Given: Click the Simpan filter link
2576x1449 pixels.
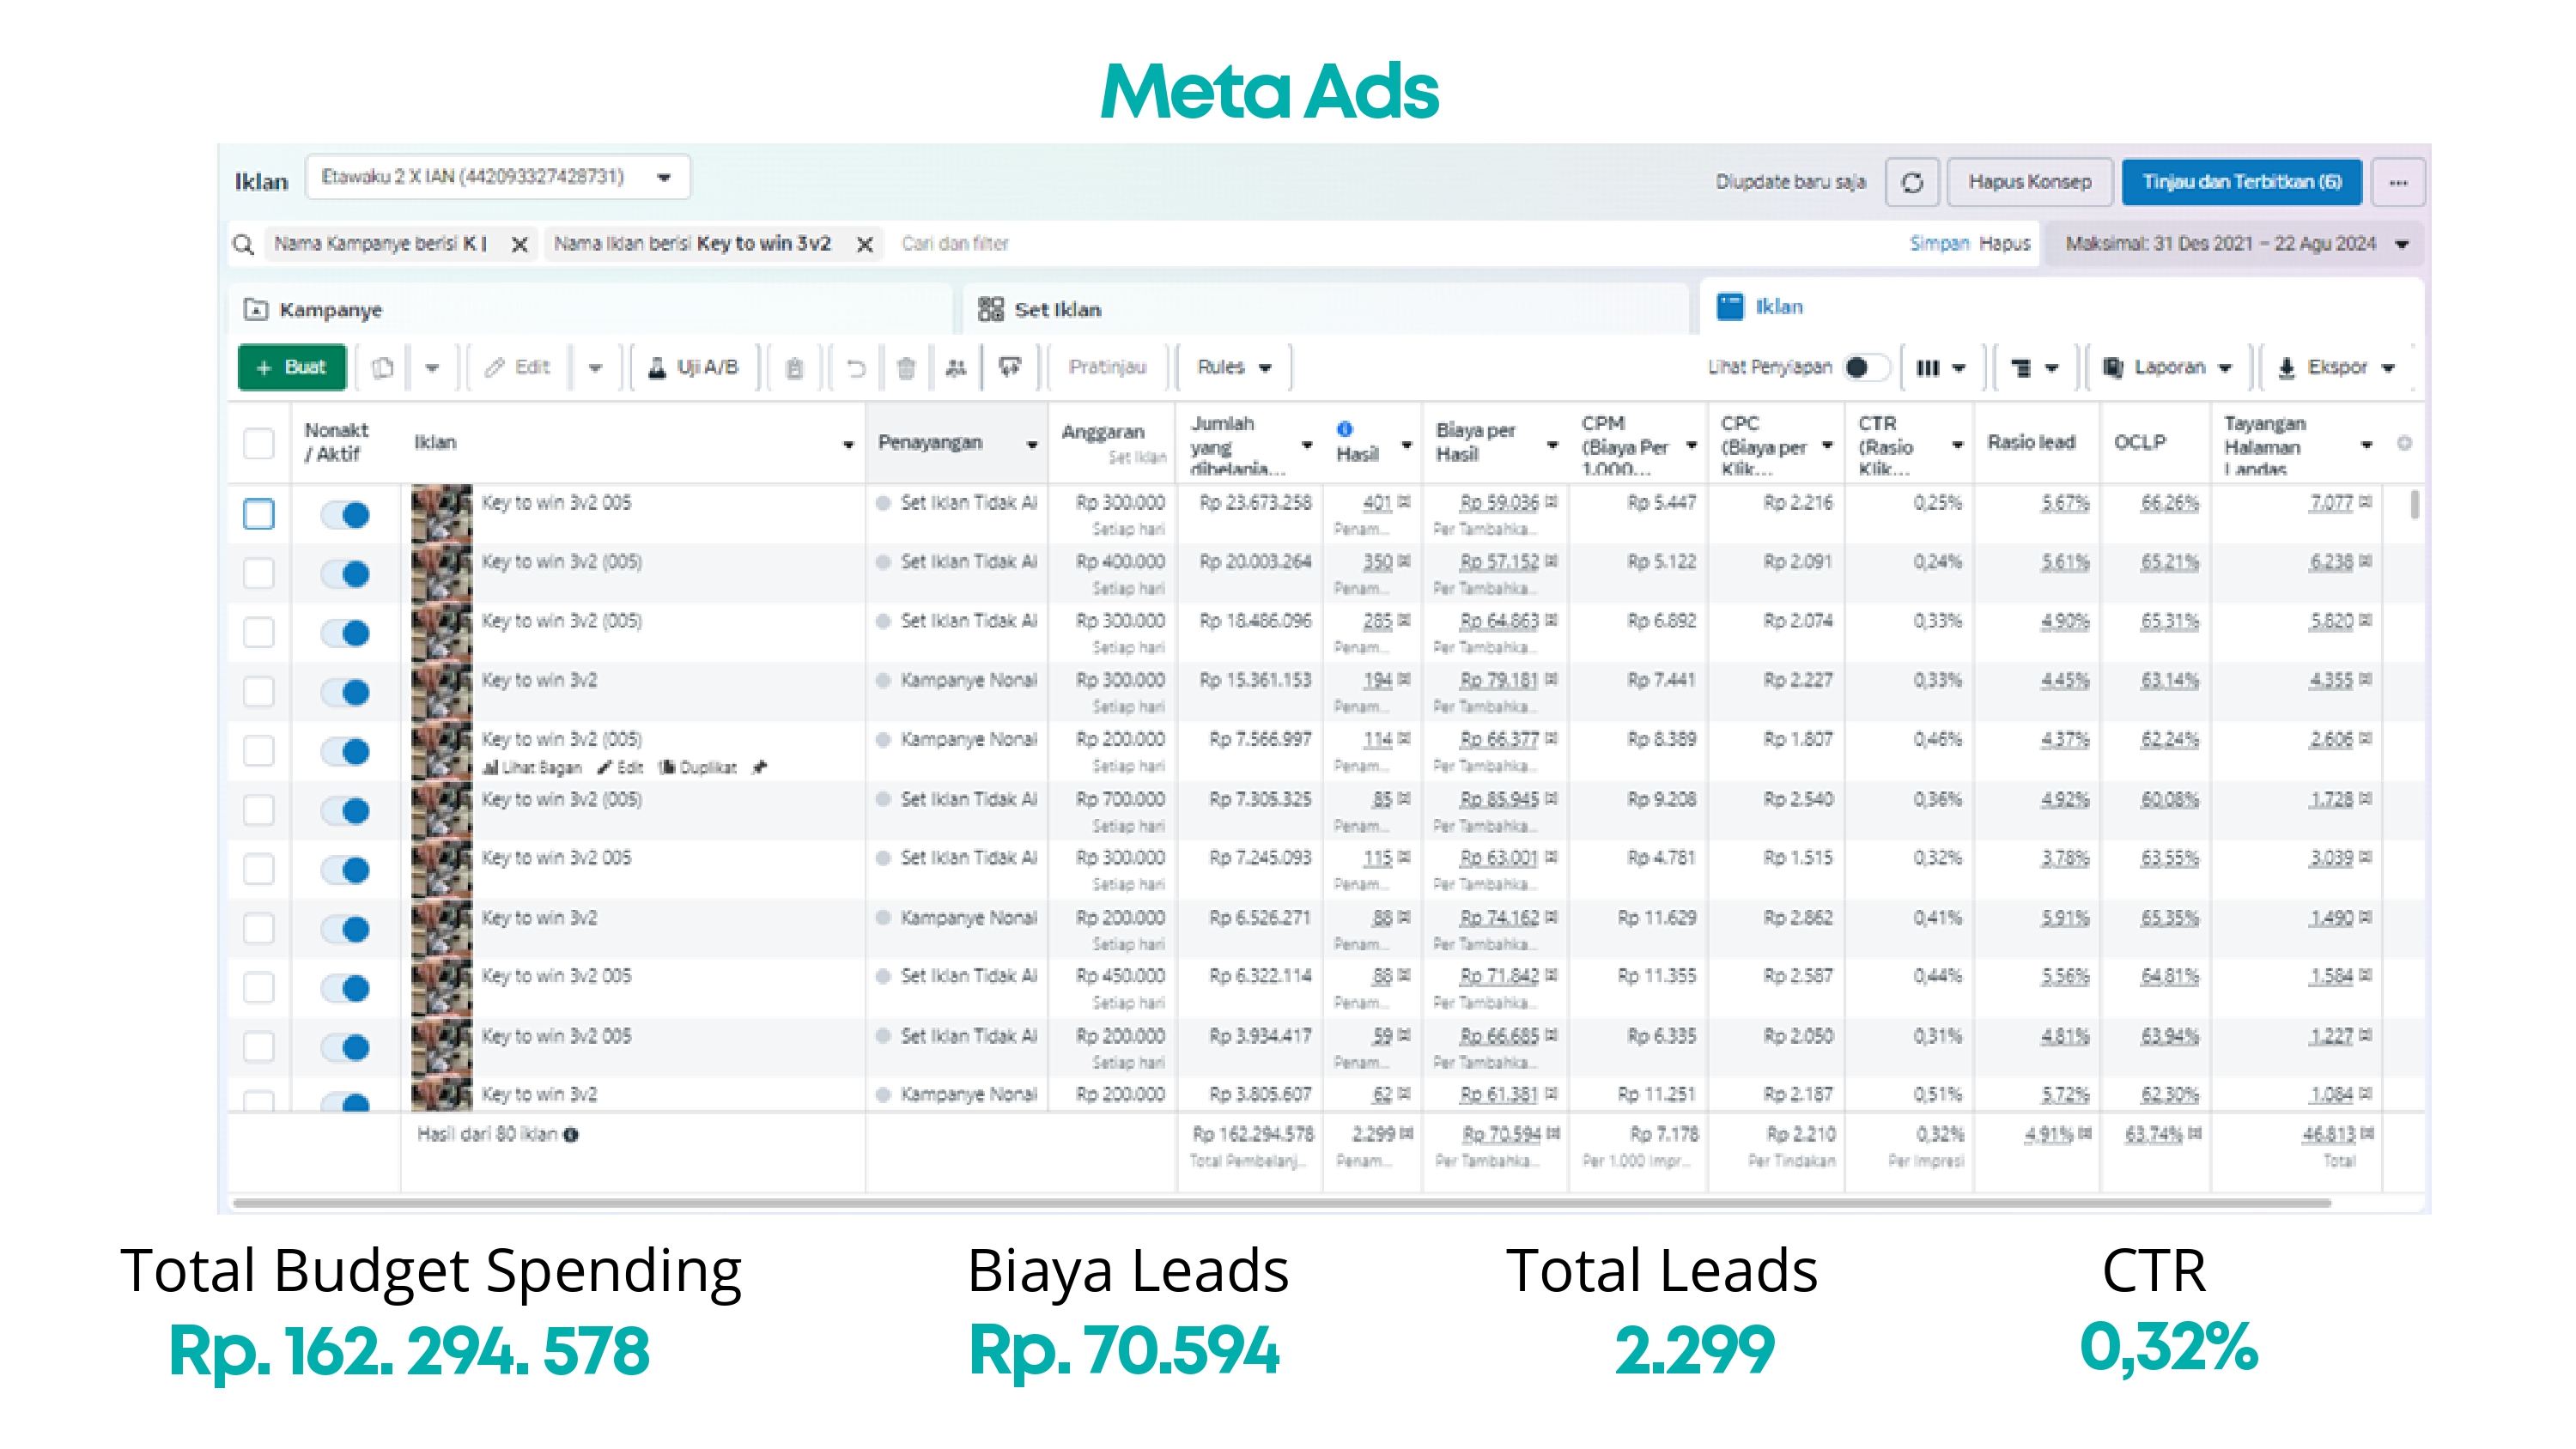Looking at the screenshot, I should click(1938, 244).
